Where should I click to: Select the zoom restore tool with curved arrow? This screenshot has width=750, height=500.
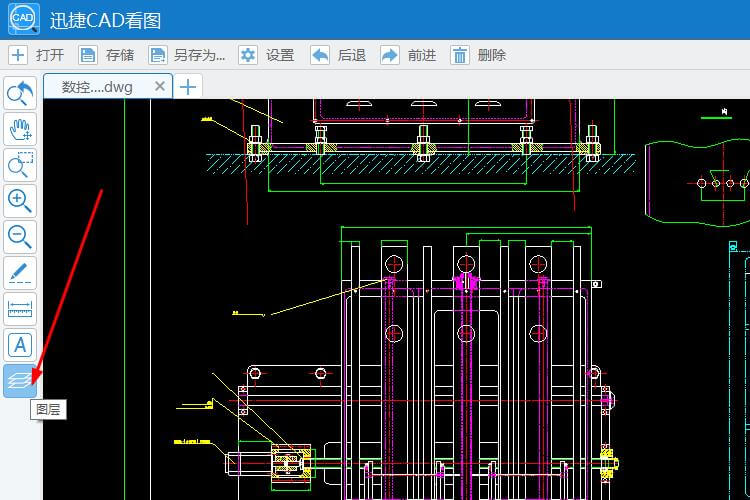(x=20, y=93)
